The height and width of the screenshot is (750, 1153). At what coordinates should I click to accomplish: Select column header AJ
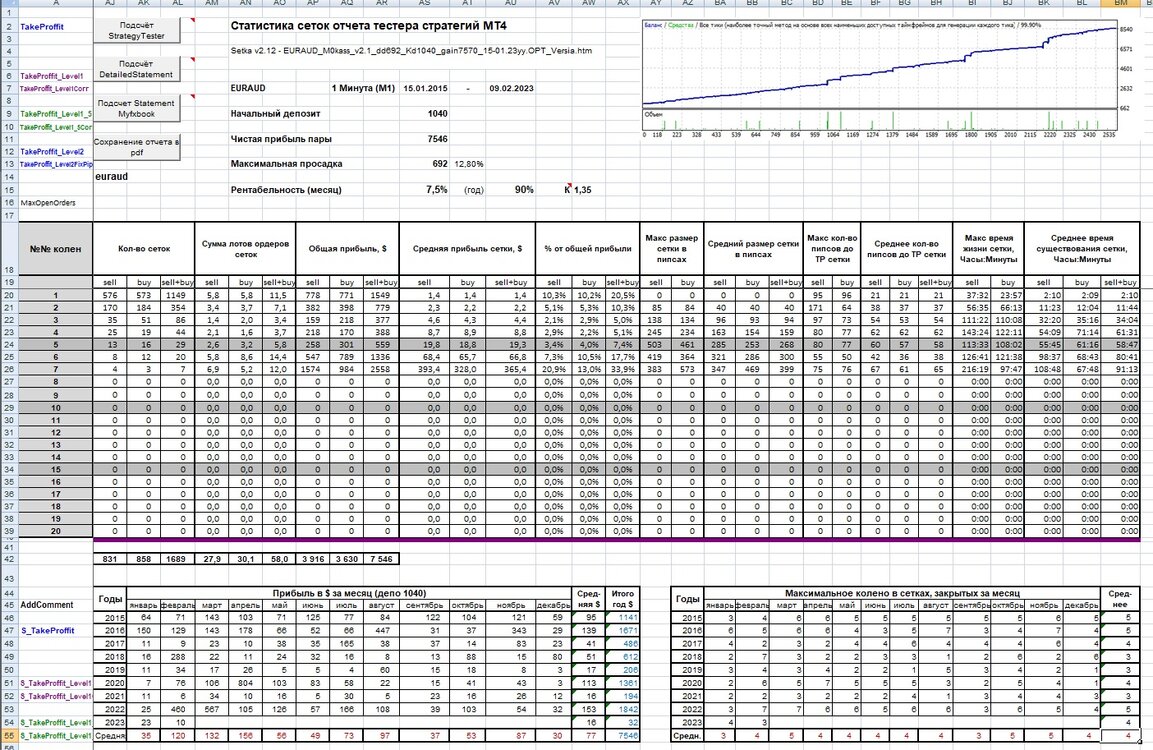[x=110, y=3]
